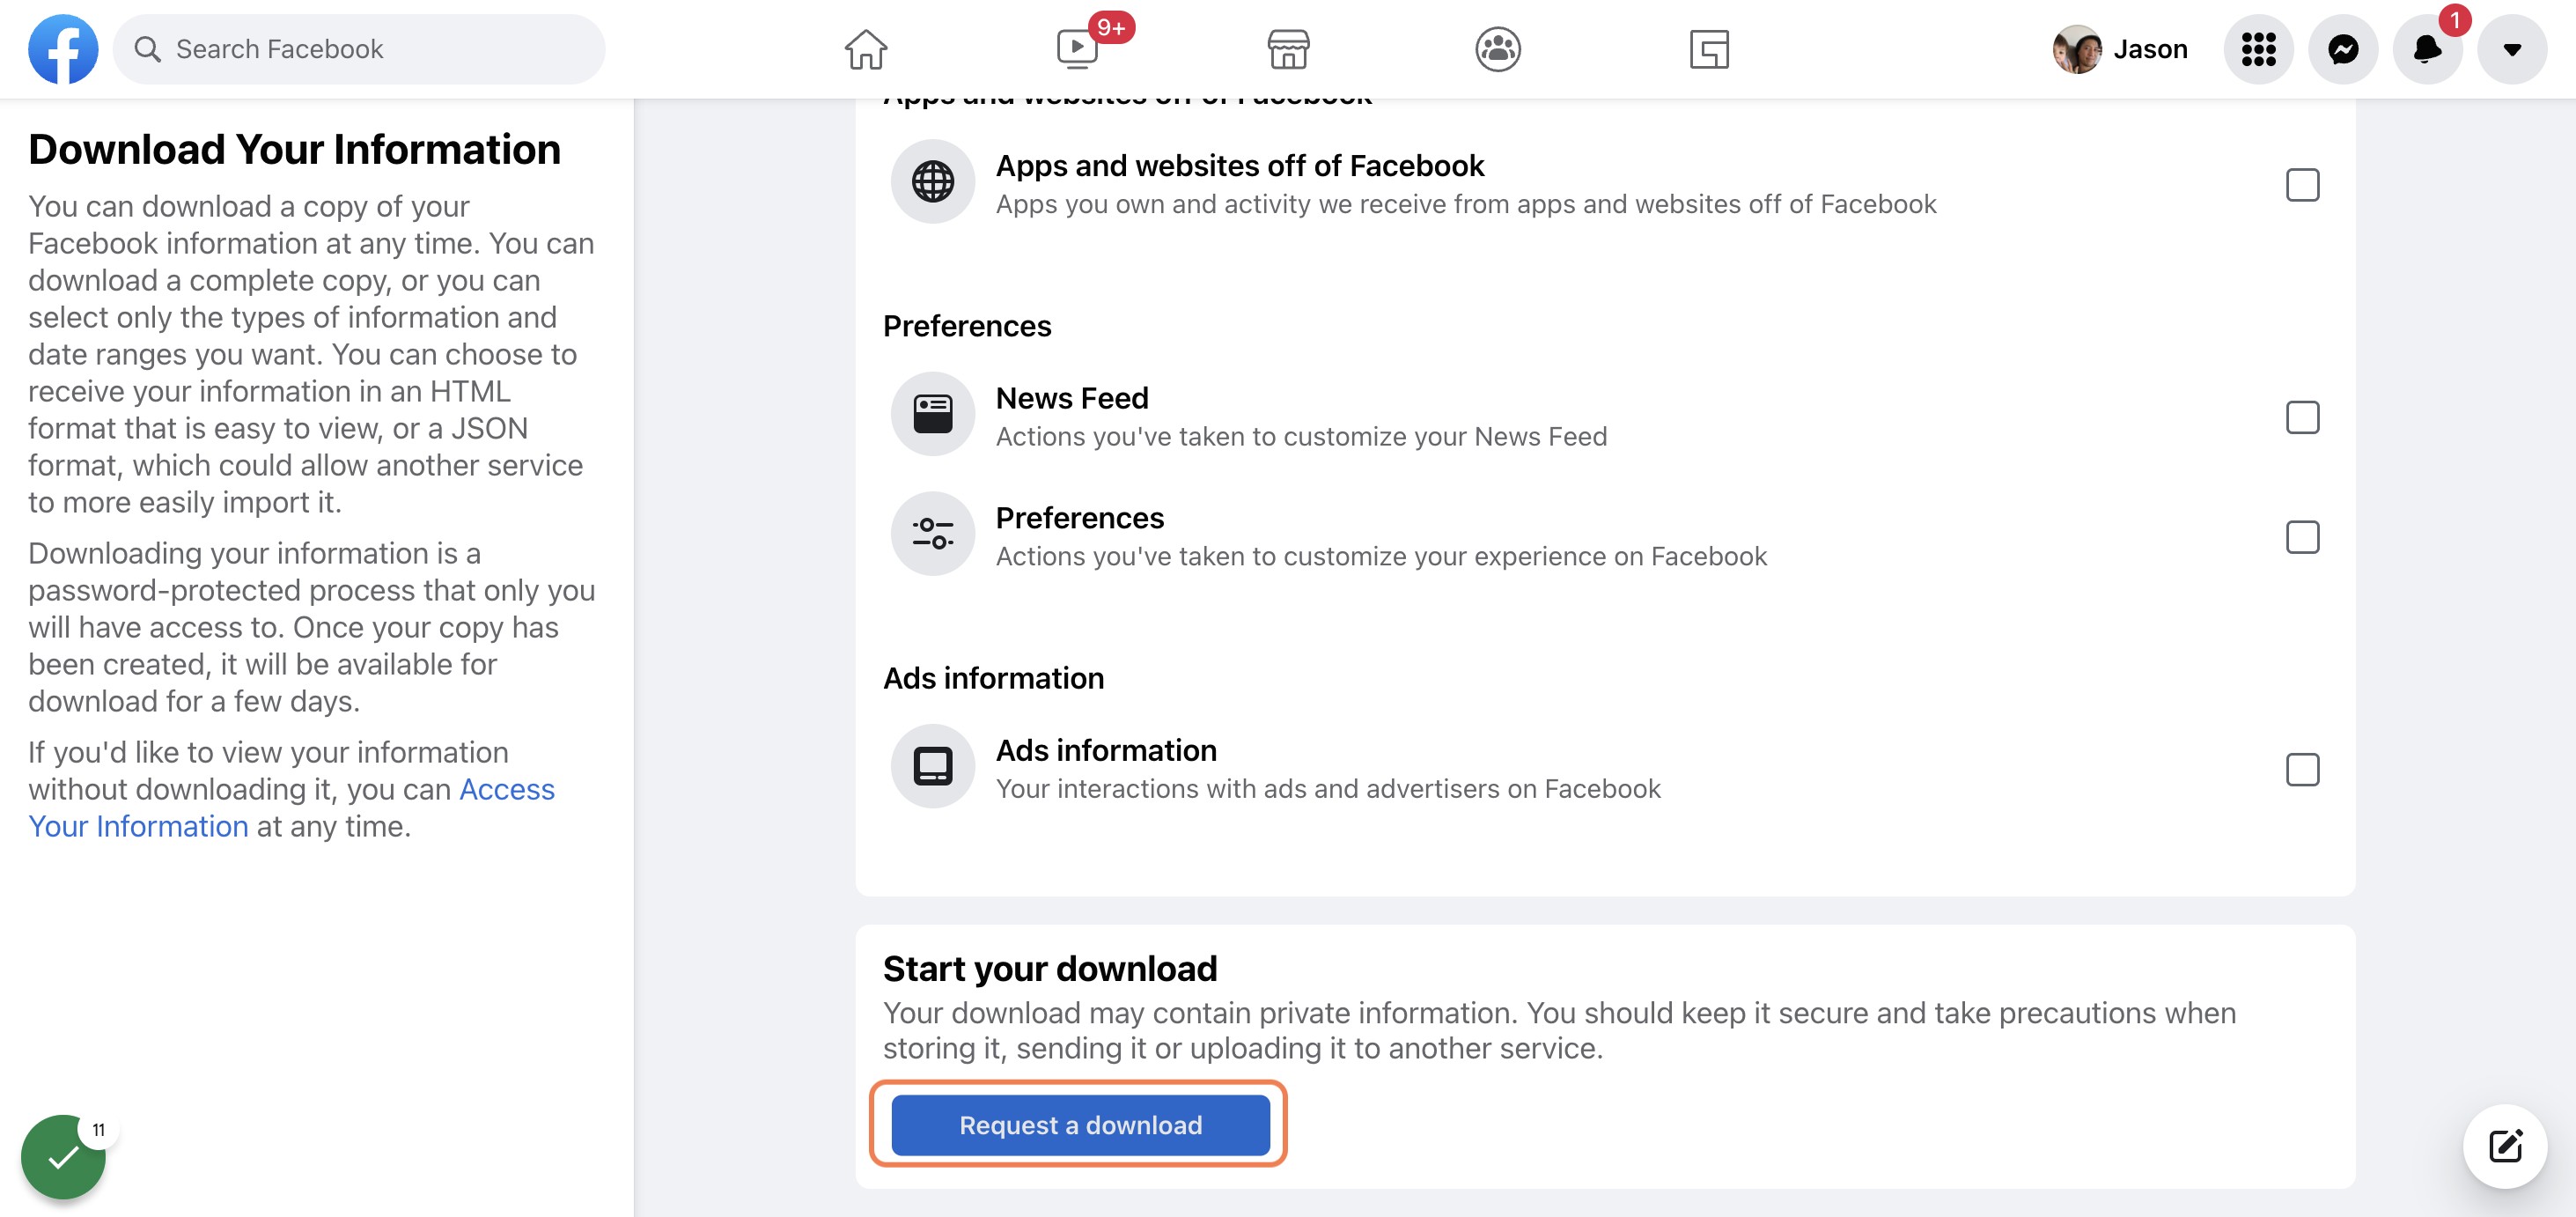
Task: Open the notifications bell
Action: pyautogui.click(x=2427, y=49)
